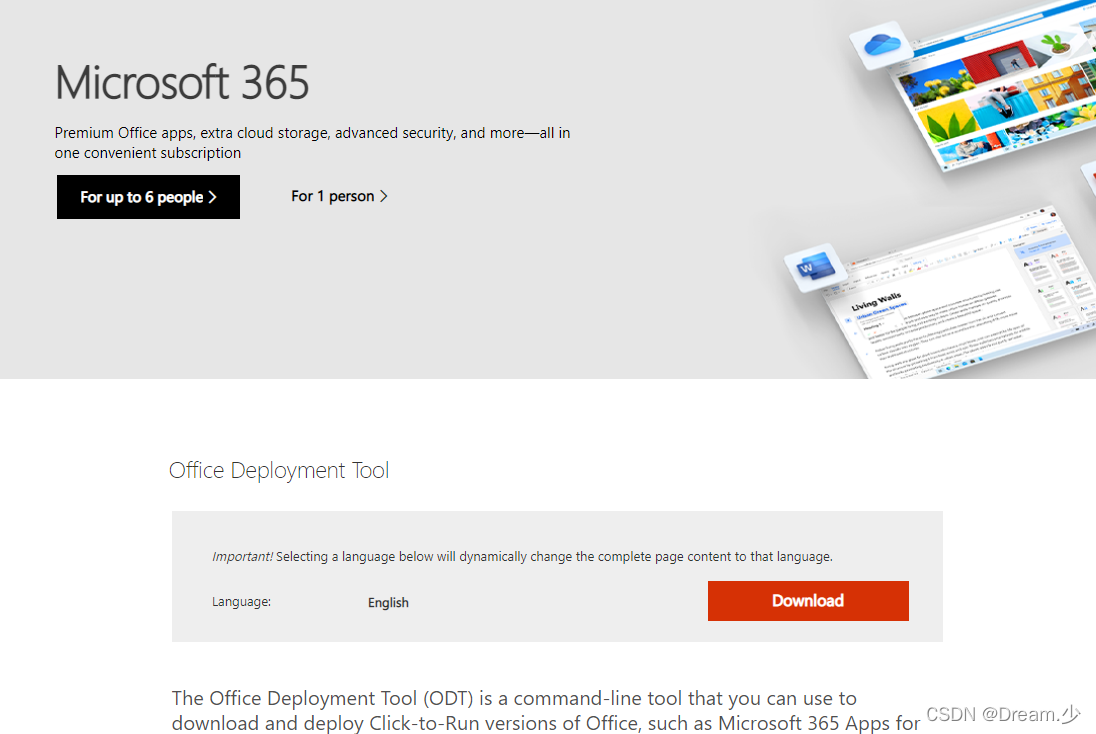Click the Word app icon

(x=816, y=267)
